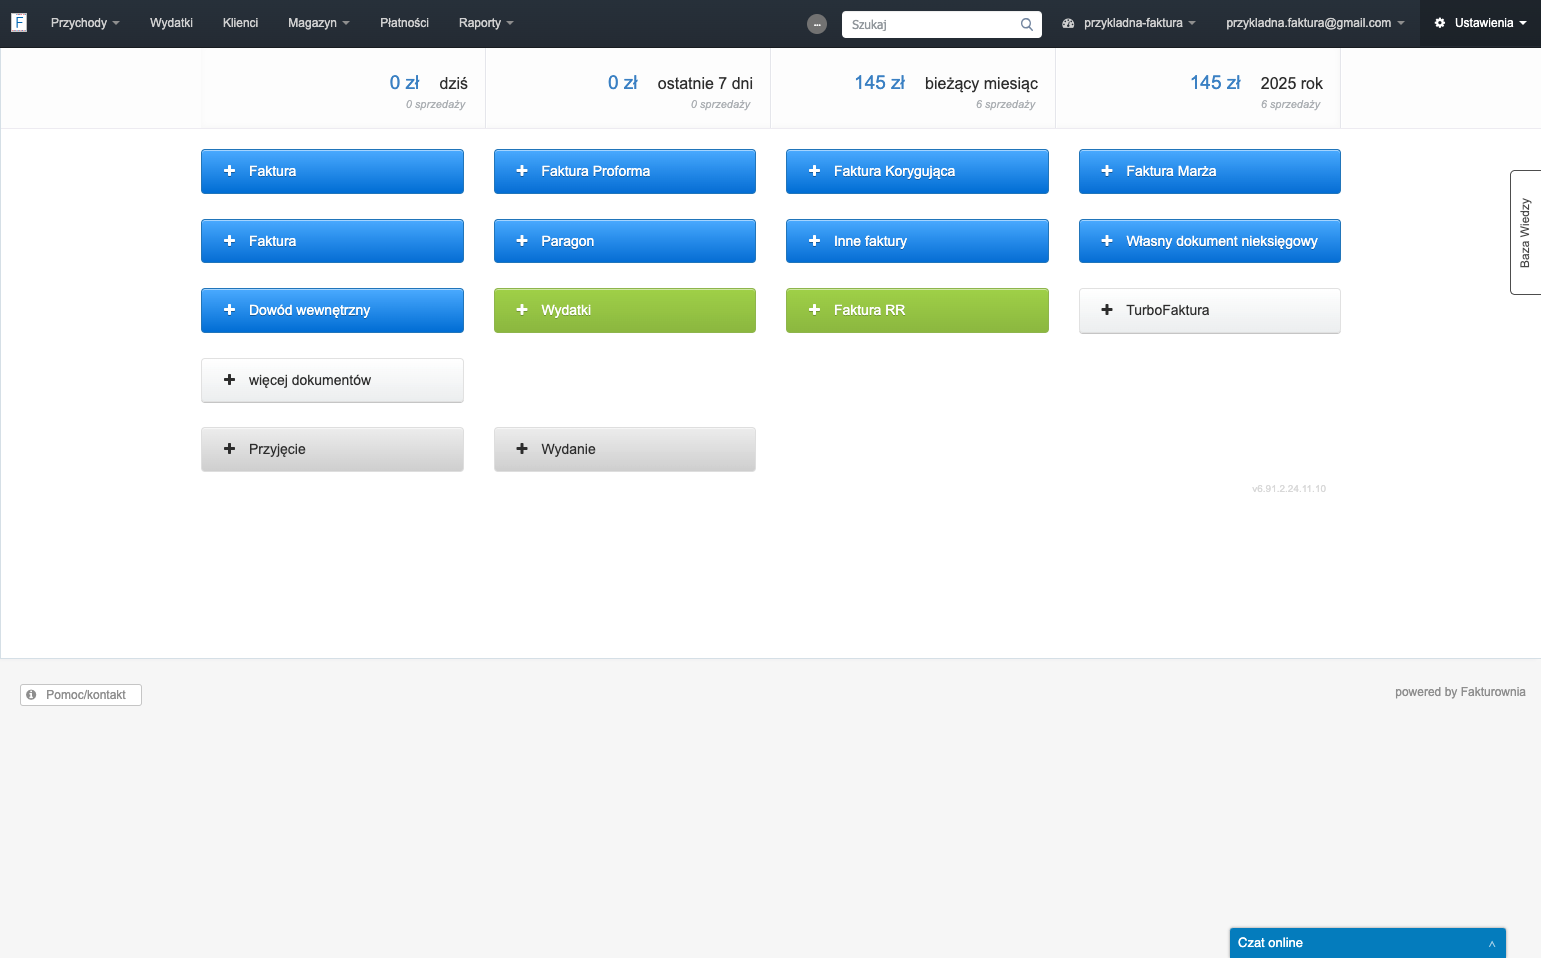Open the przykladna.faktura@gmail.com user dropdown
Image resolution: width=1541 pixels, height=958 pixels.
tap(1315, 23)
